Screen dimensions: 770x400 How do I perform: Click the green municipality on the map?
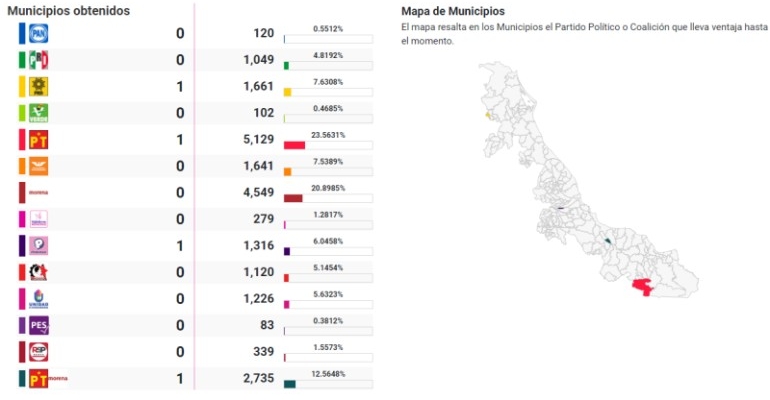click(x=607, y=240)
